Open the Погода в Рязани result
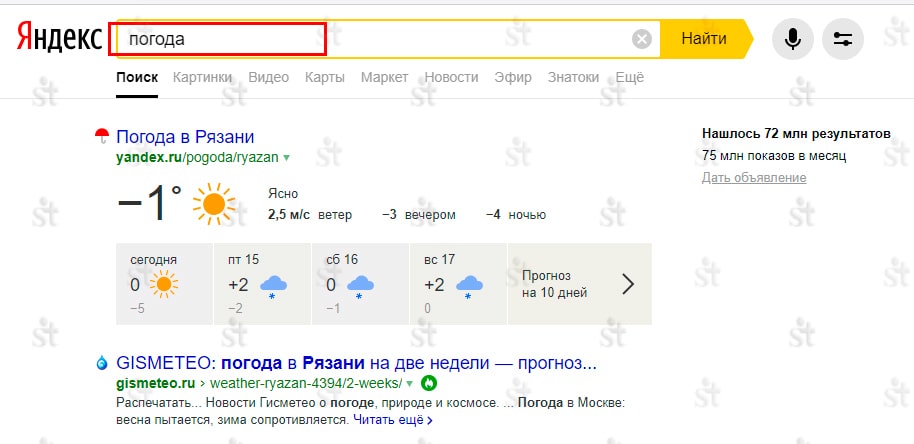 [x=185, y=137]
